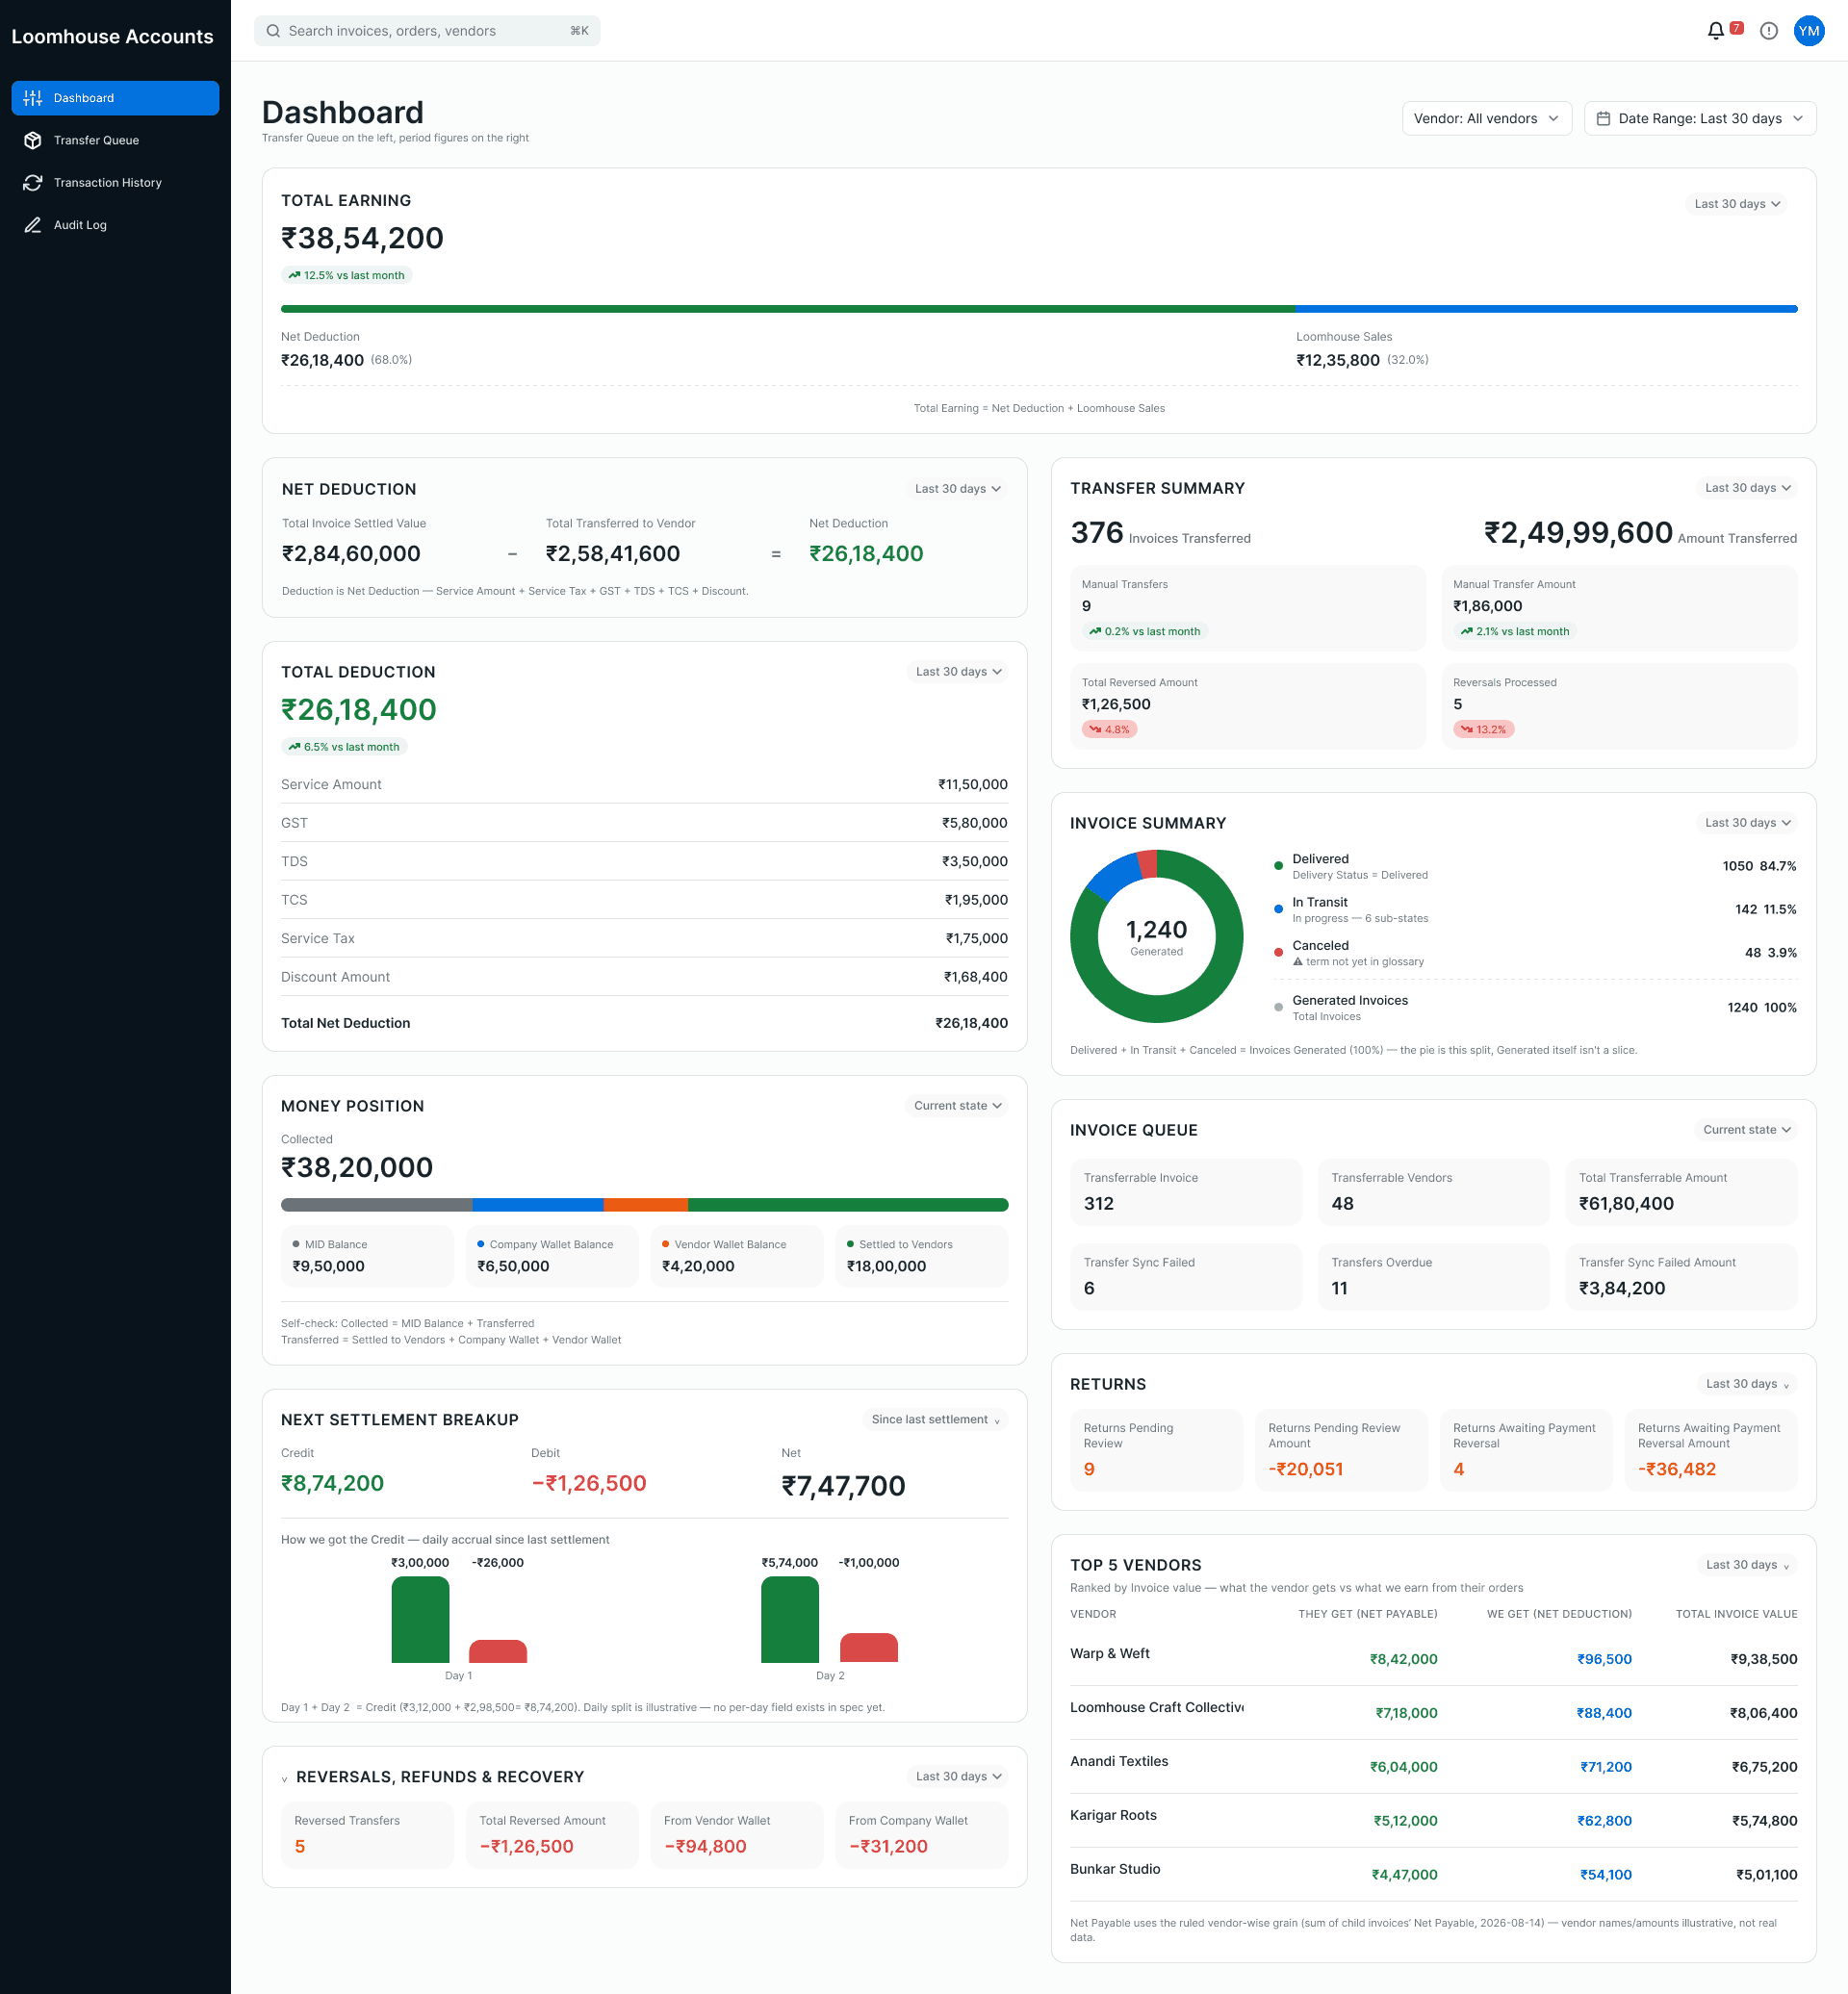Screen dimensions: 1848x1994
Task: Click the Transaction History refresh icon
Action: pos(33,183)
